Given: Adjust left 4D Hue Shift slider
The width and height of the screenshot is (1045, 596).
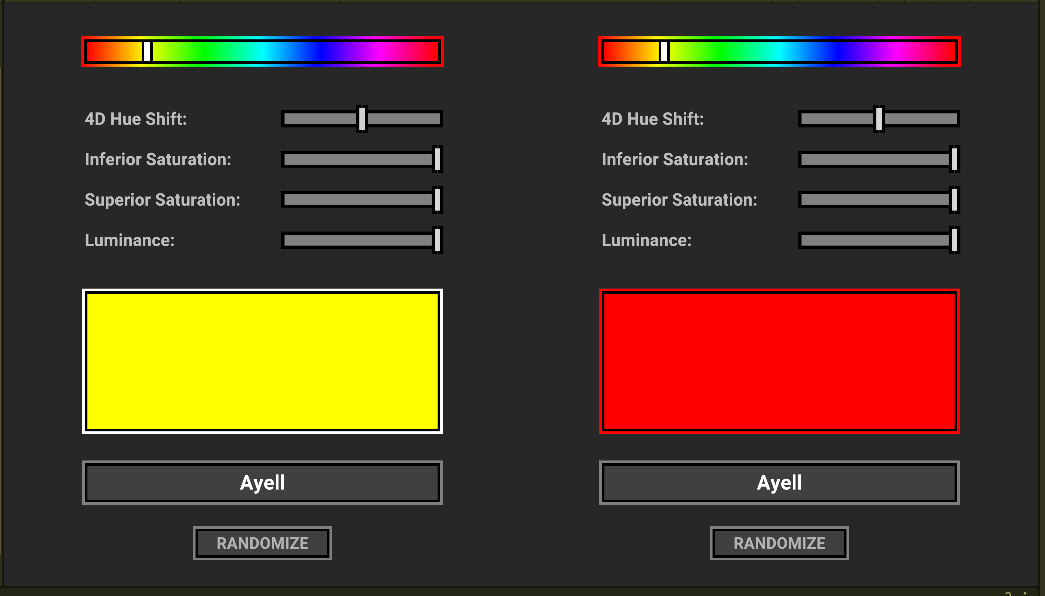Looking at the screenshot, I should click(362, 118).
